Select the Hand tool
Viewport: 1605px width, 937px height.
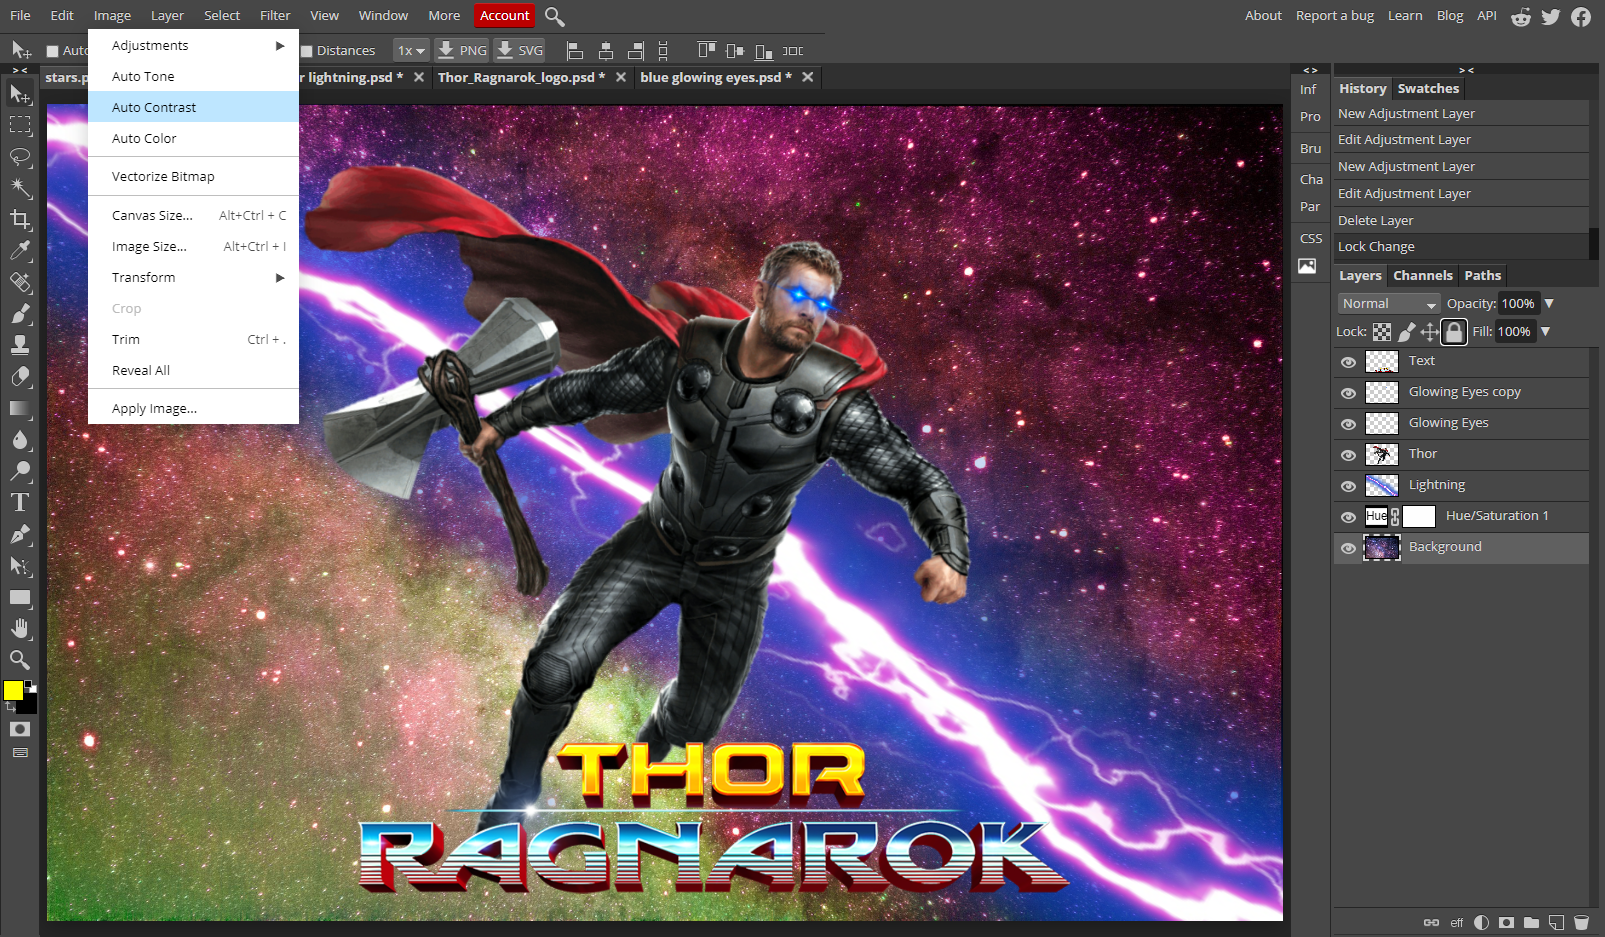[20, 628]
